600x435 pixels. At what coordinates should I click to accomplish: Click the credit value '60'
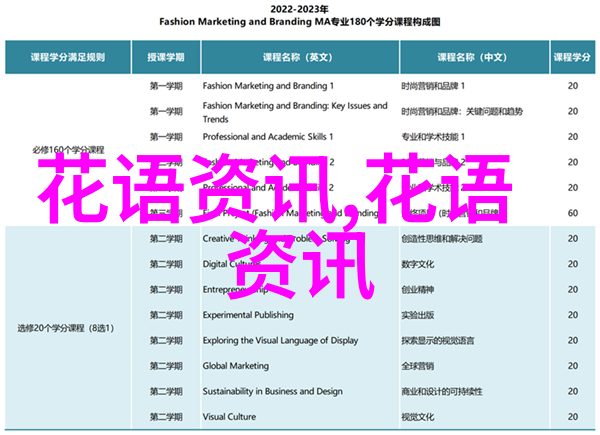[x=573, y=213]
